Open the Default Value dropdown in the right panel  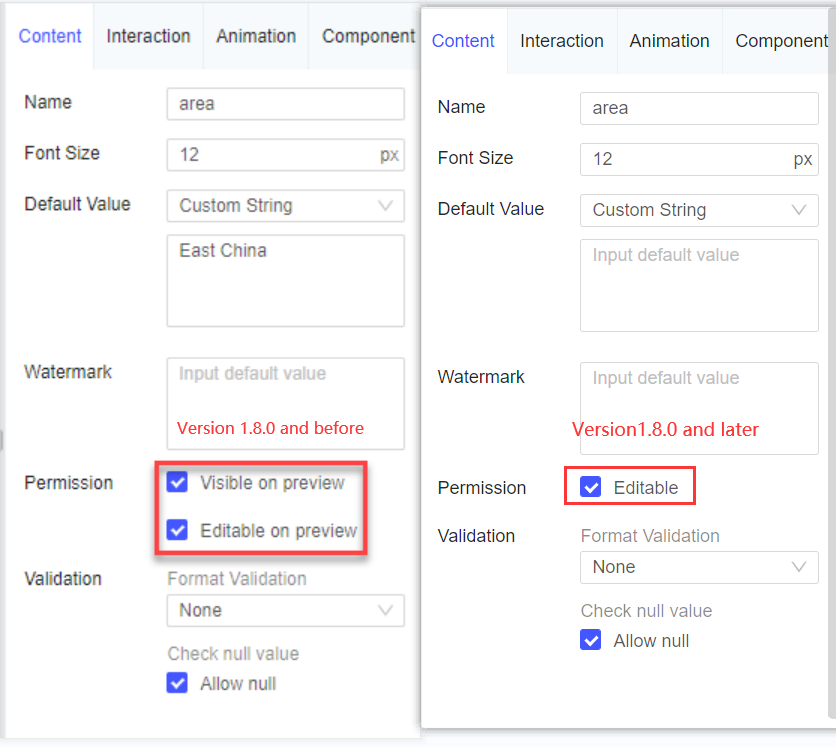pyautogui.click(x=698, y=210)
